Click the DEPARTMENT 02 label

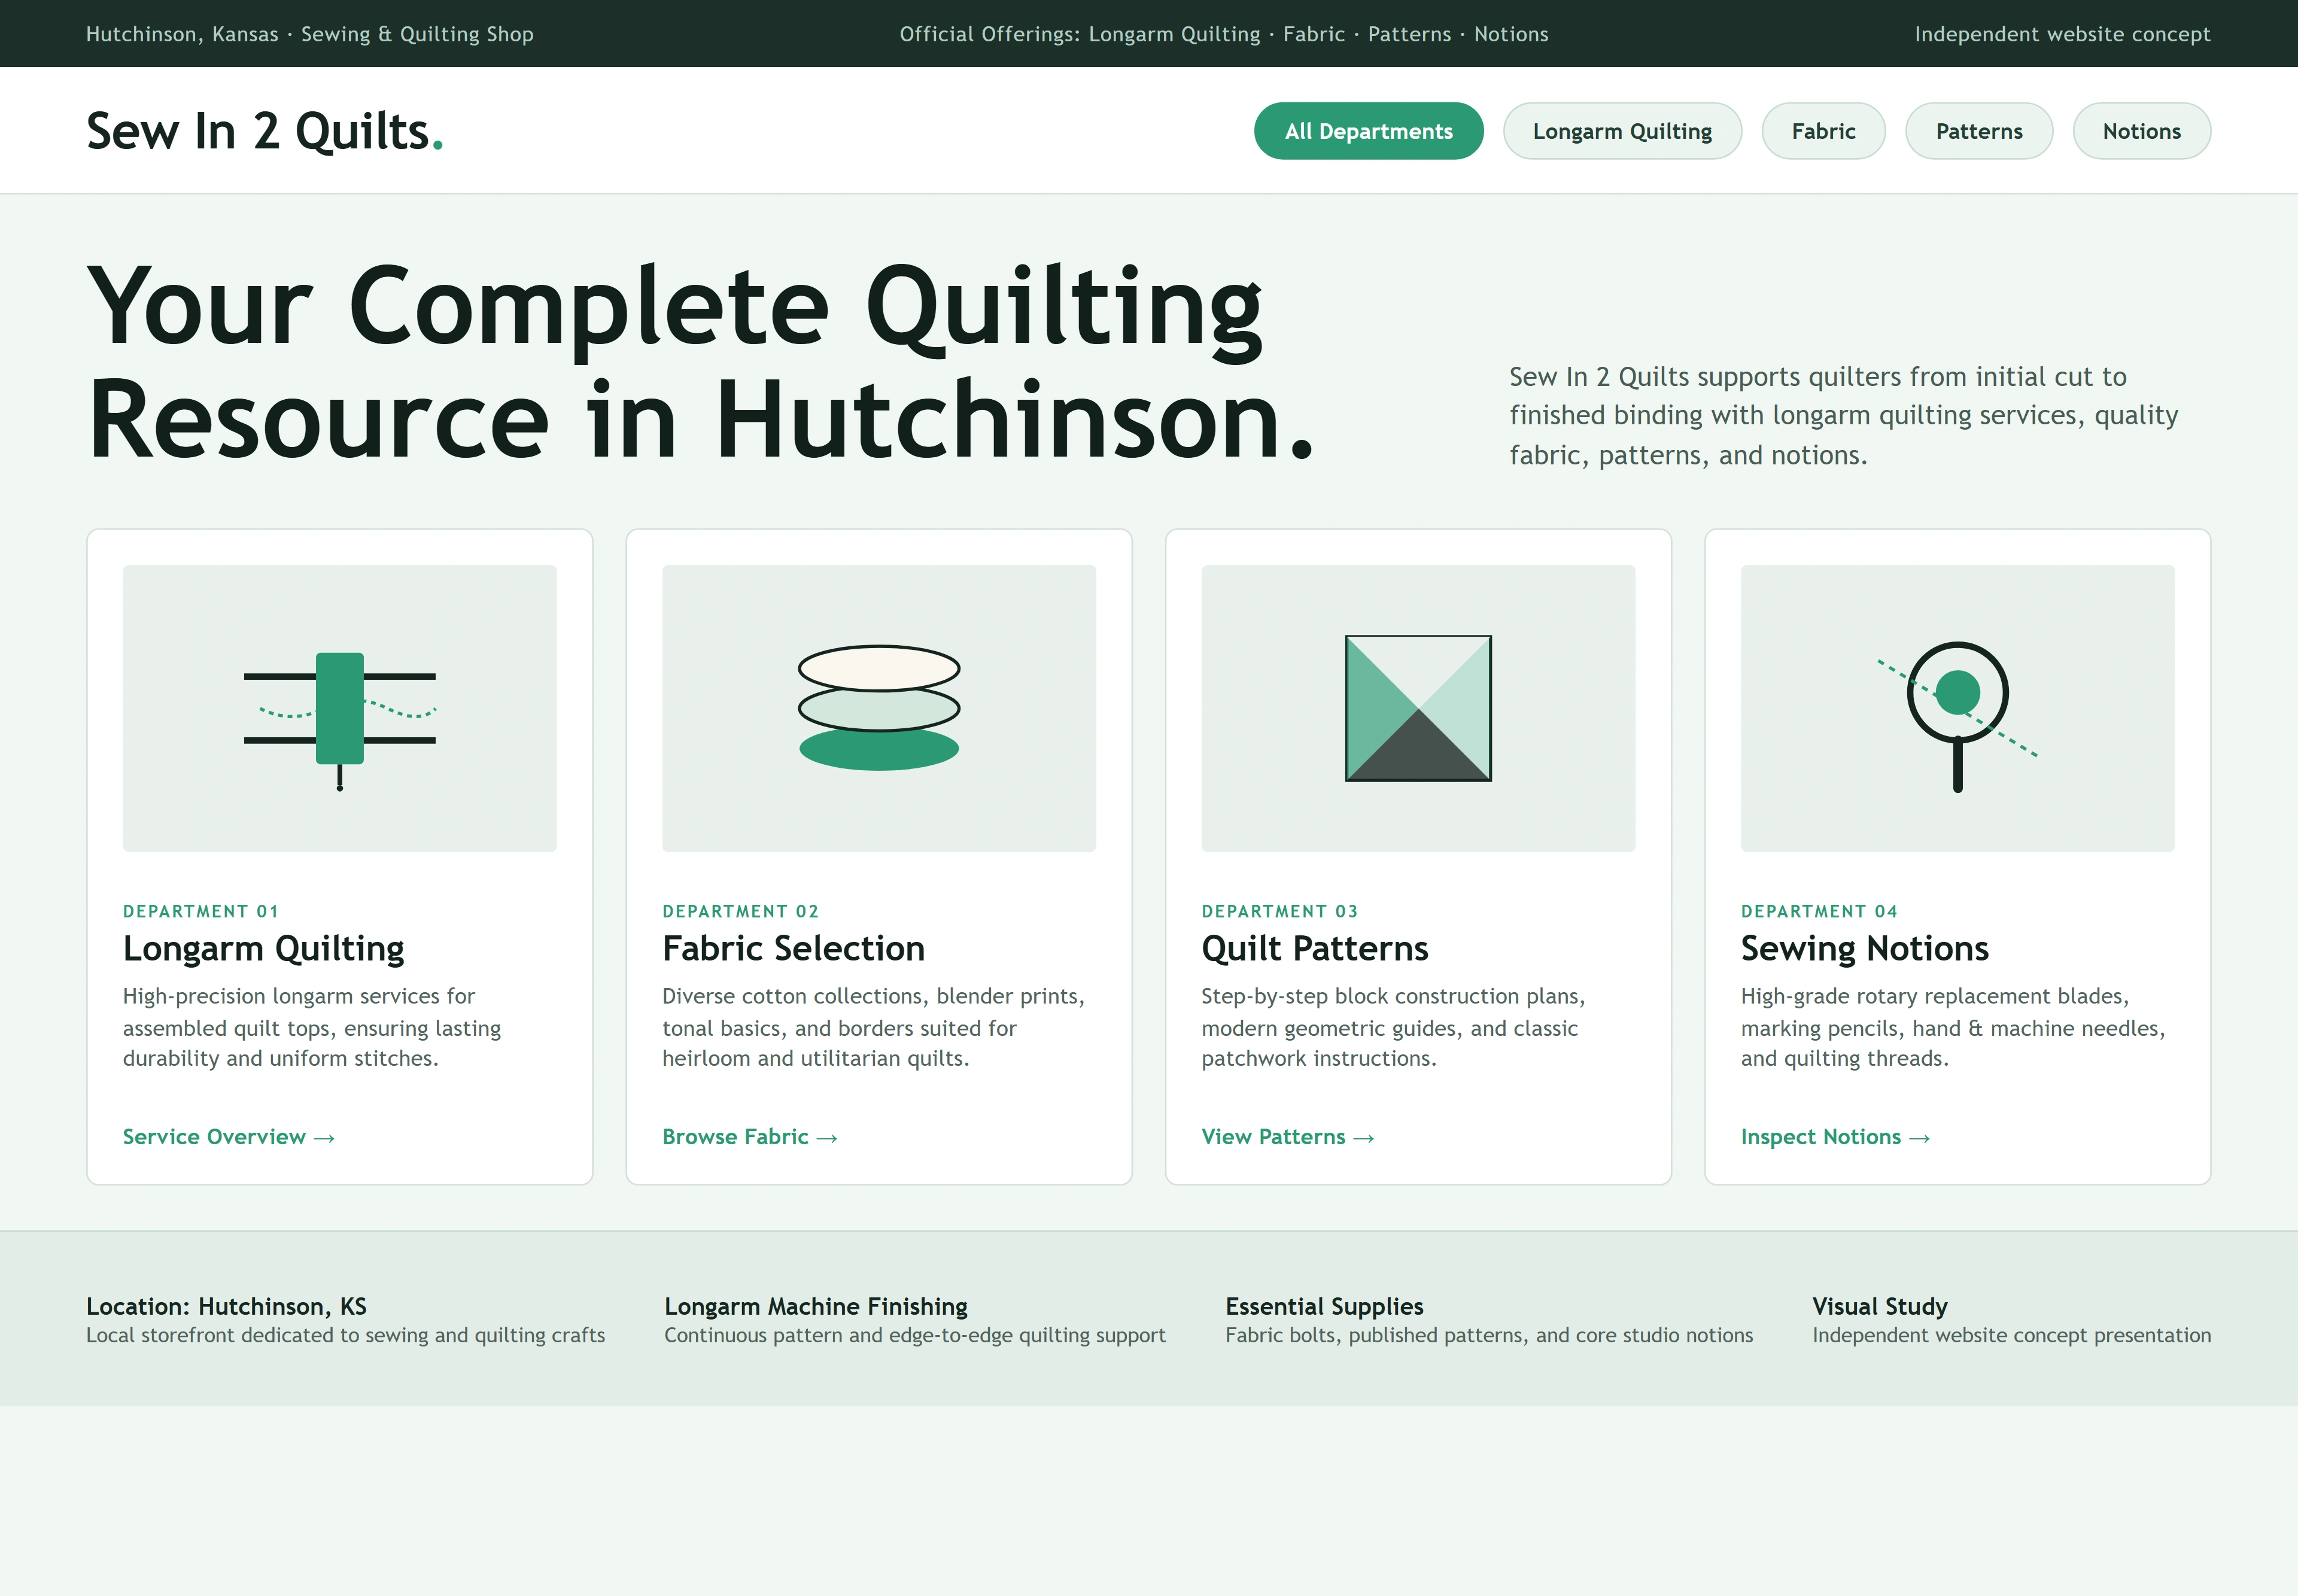click(x=740, y=911)
